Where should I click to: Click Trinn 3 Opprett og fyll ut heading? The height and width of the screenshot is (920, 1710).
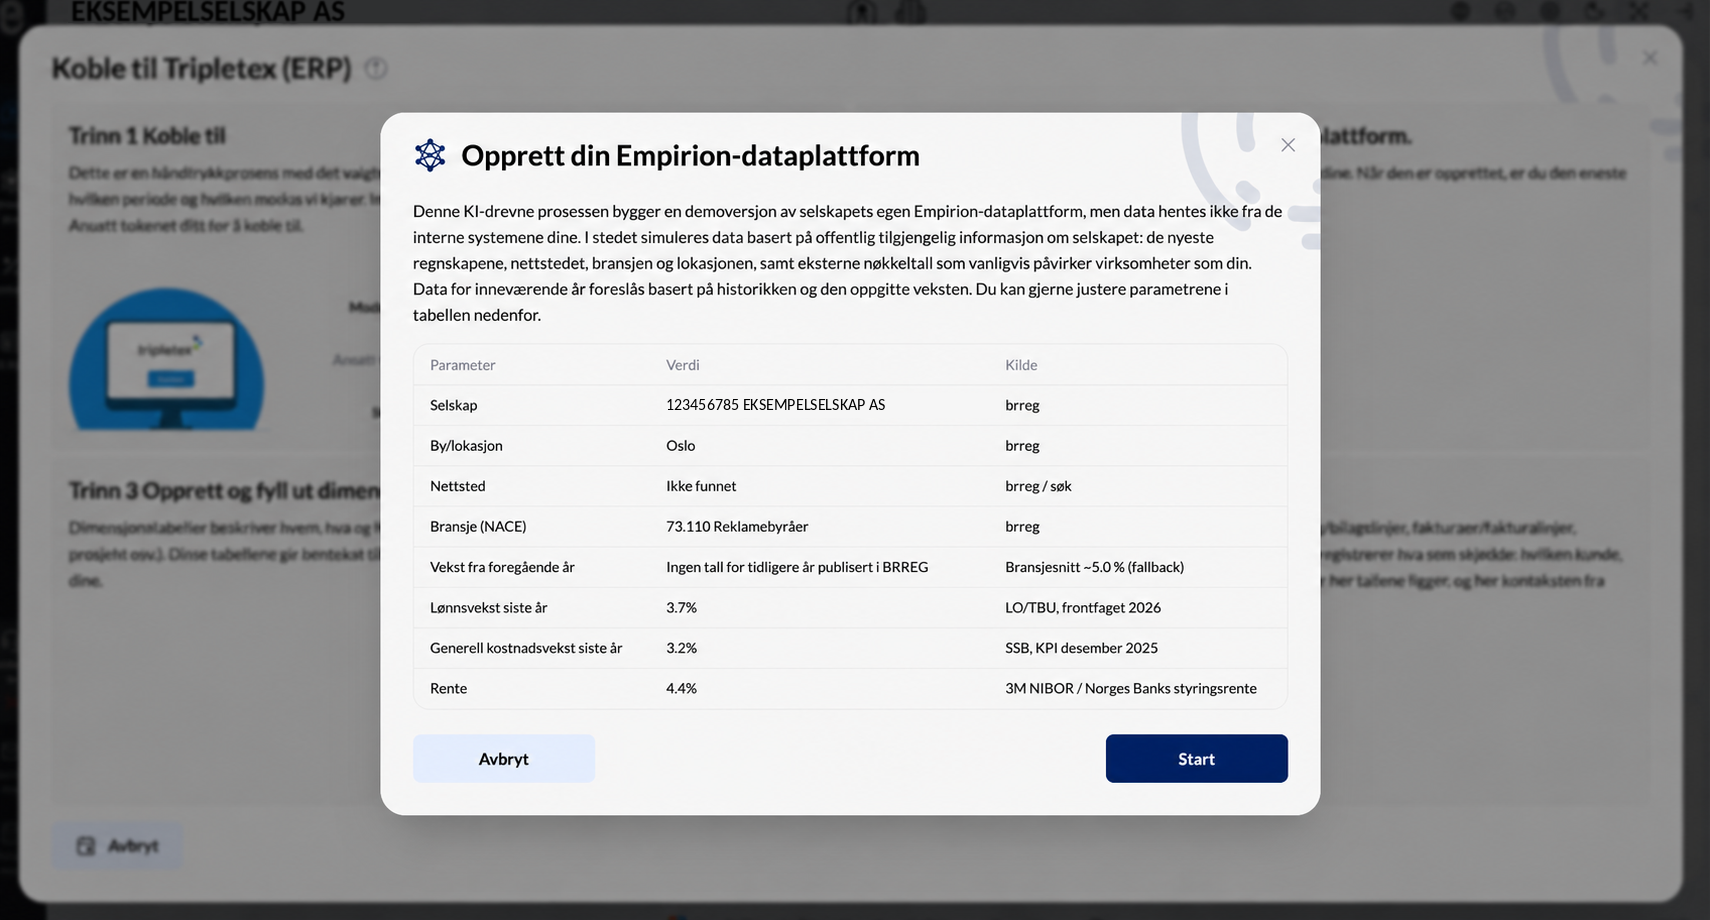point(224,491)
